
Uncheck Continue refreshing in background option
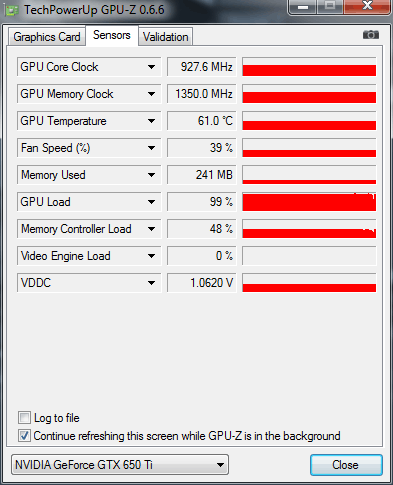[24, 435]
